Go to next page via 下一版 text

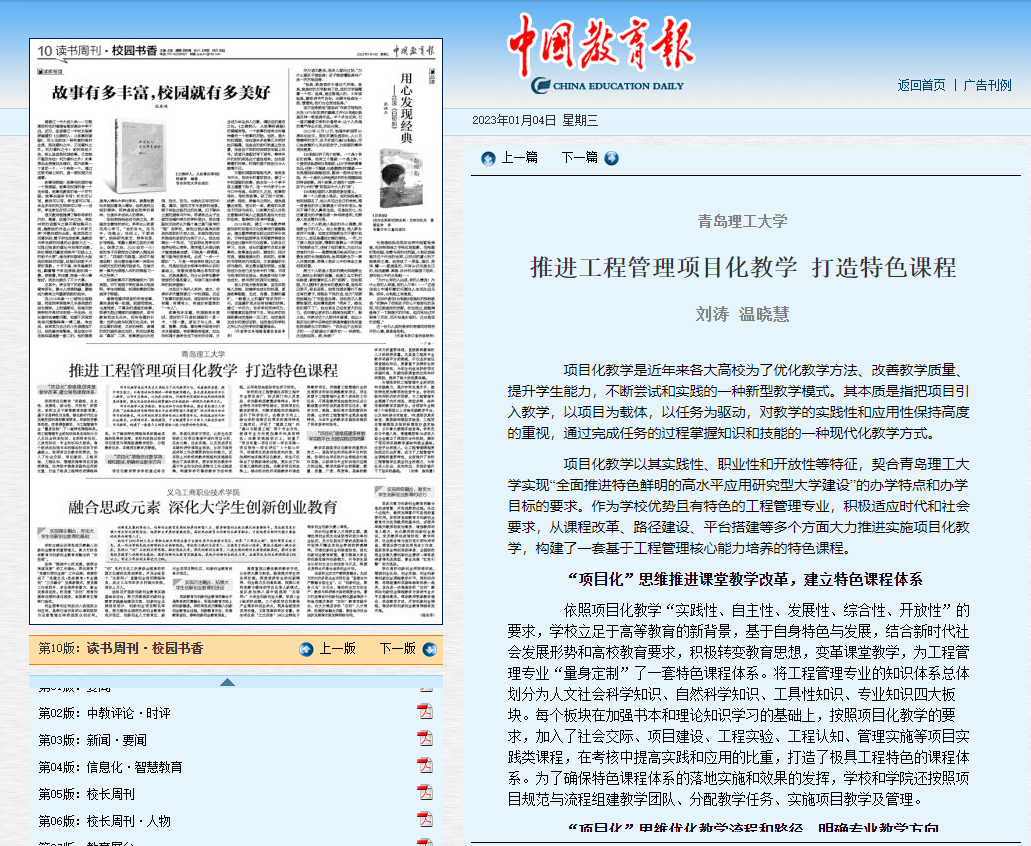tap(397, 649)
